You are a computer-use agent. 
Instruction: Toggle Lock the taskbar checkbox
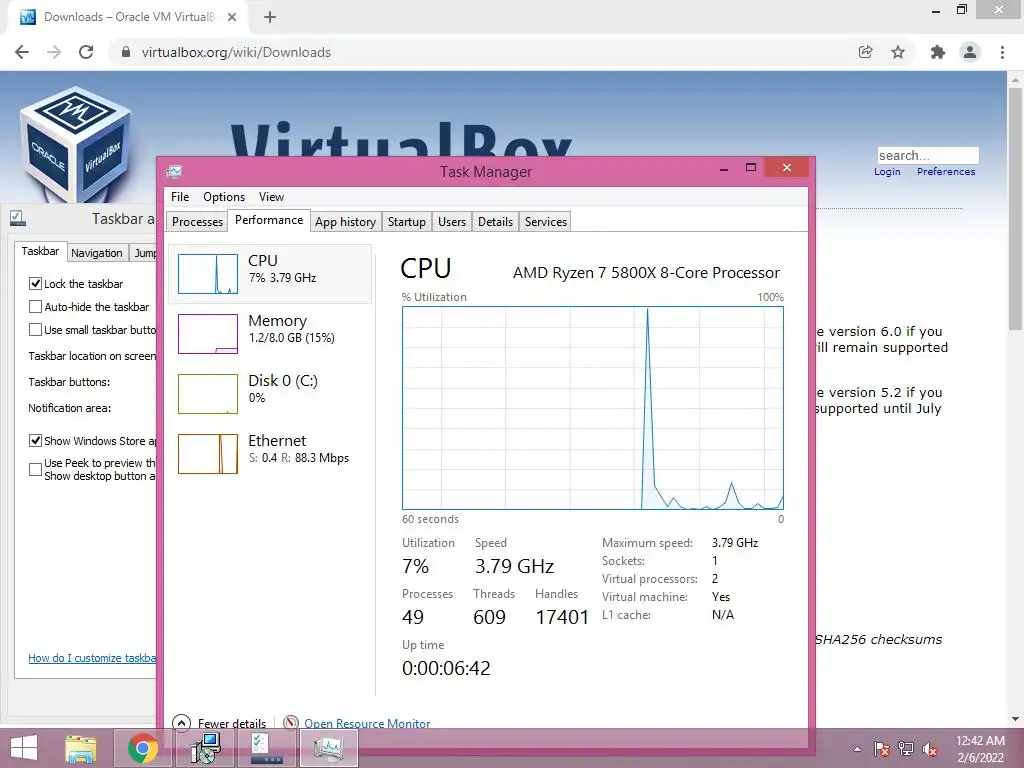35,283
